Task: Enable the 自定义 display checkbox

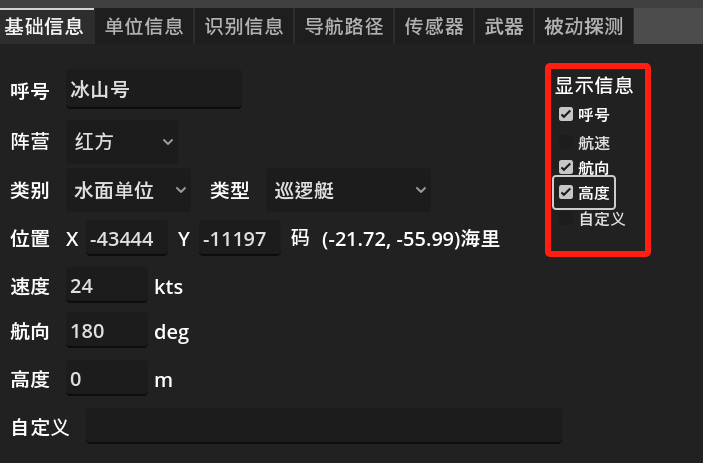Action: click(566, 219)
